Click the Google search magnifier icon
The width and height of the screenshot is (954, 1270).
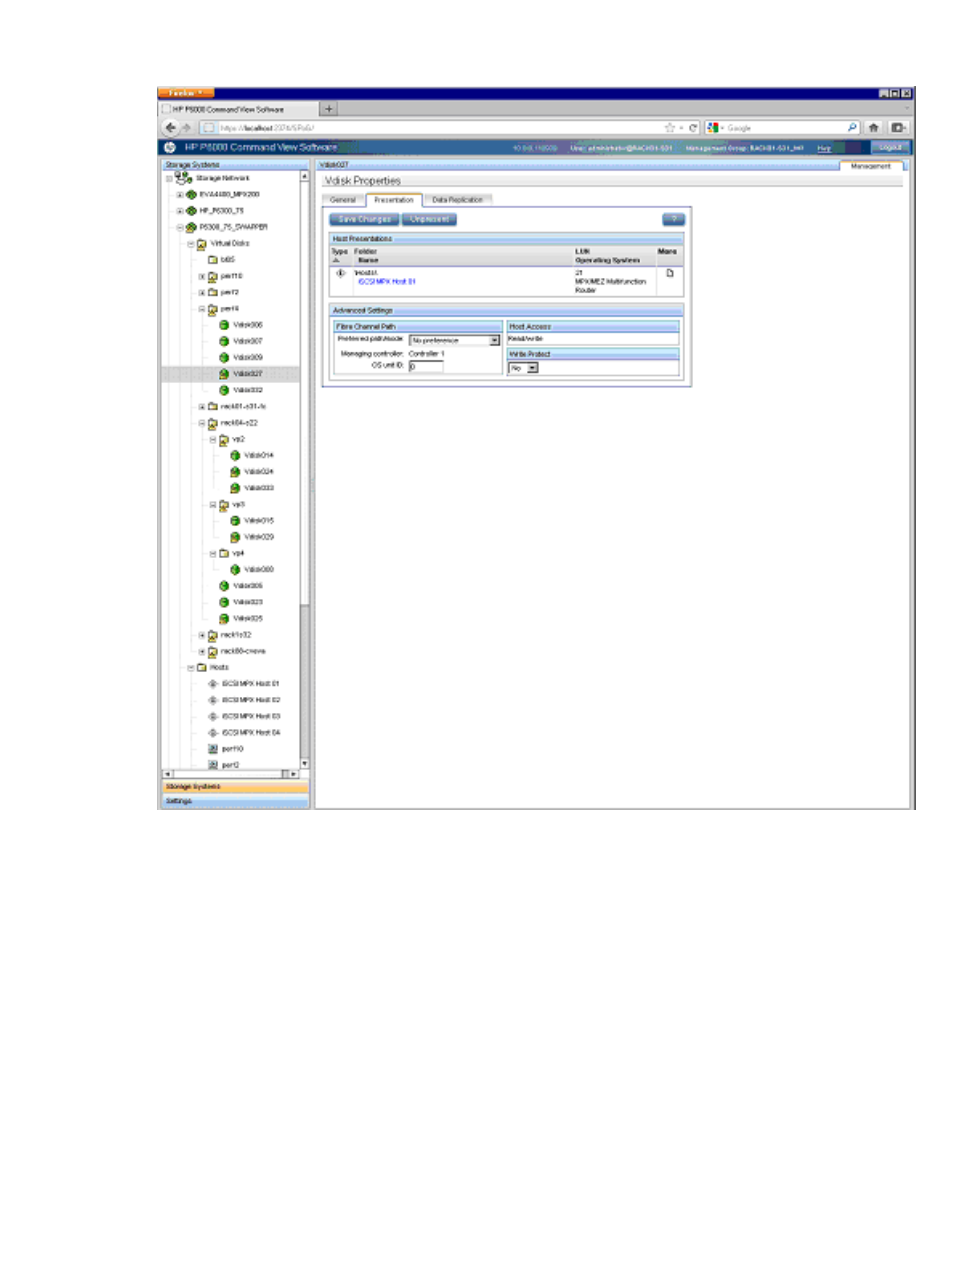(x=852, y=128)
